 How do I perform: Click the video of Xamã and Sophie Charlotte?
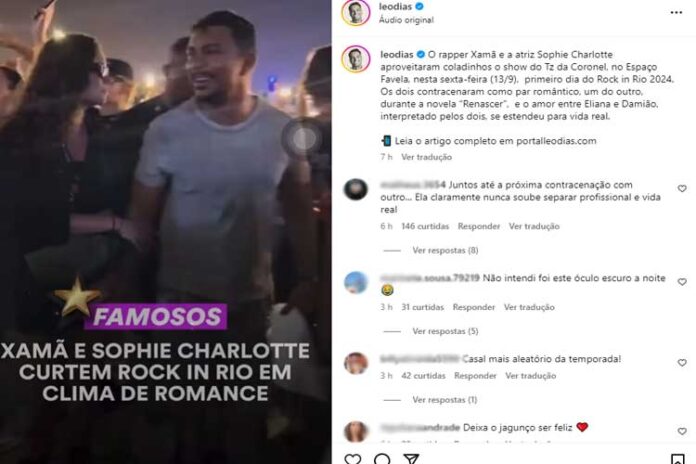[166, 232]
